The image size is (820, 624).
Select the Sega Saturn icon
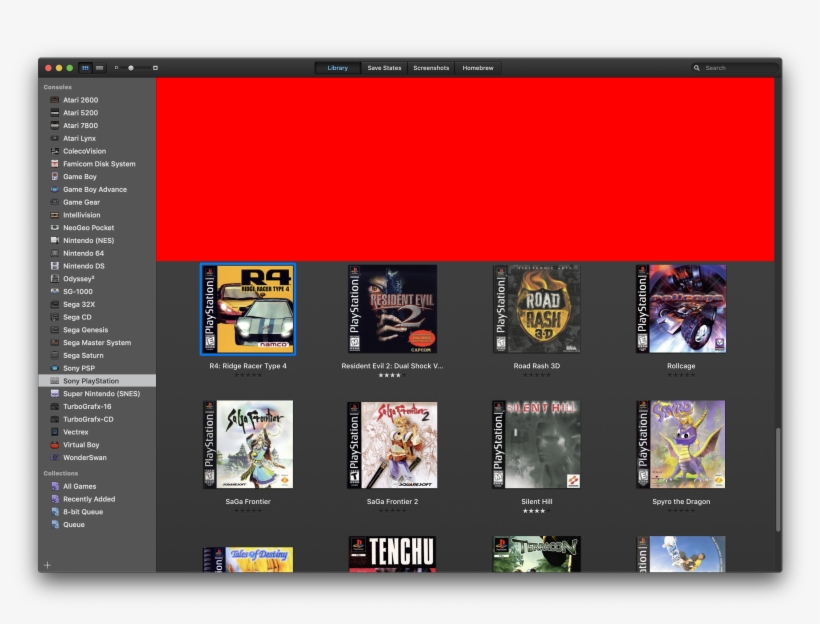coord(54,355)
